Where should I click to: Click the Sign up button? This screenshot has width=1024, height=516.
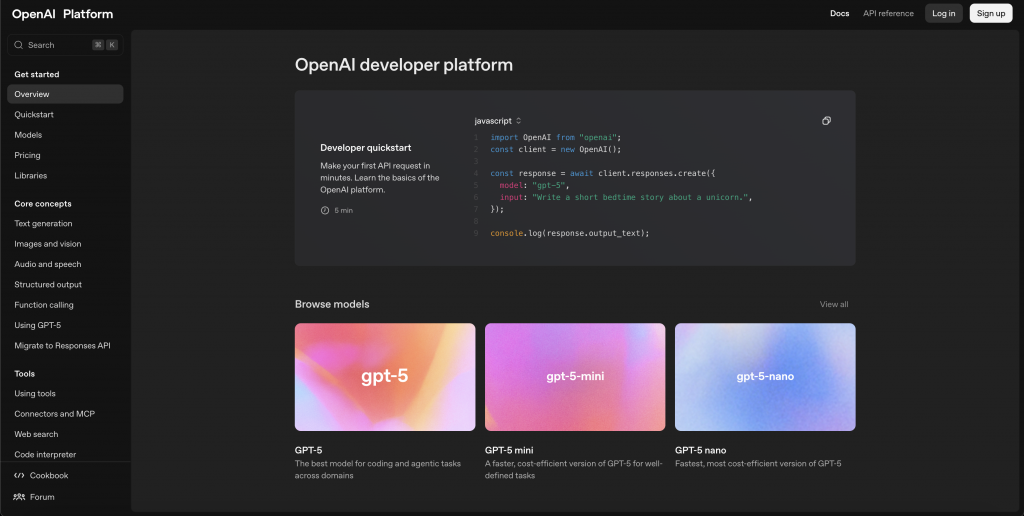pos(991,13)
